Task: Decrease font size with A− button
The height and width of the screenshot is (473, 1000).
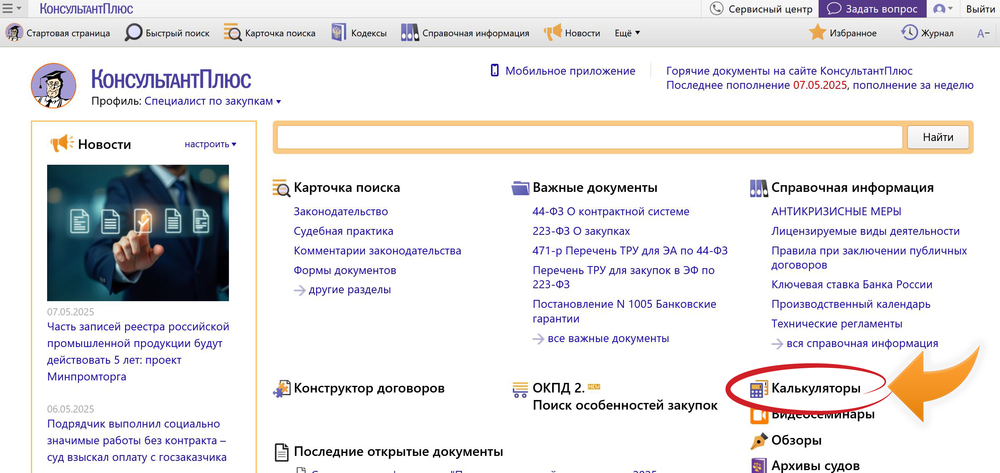Action: click(x=983, y=33)
